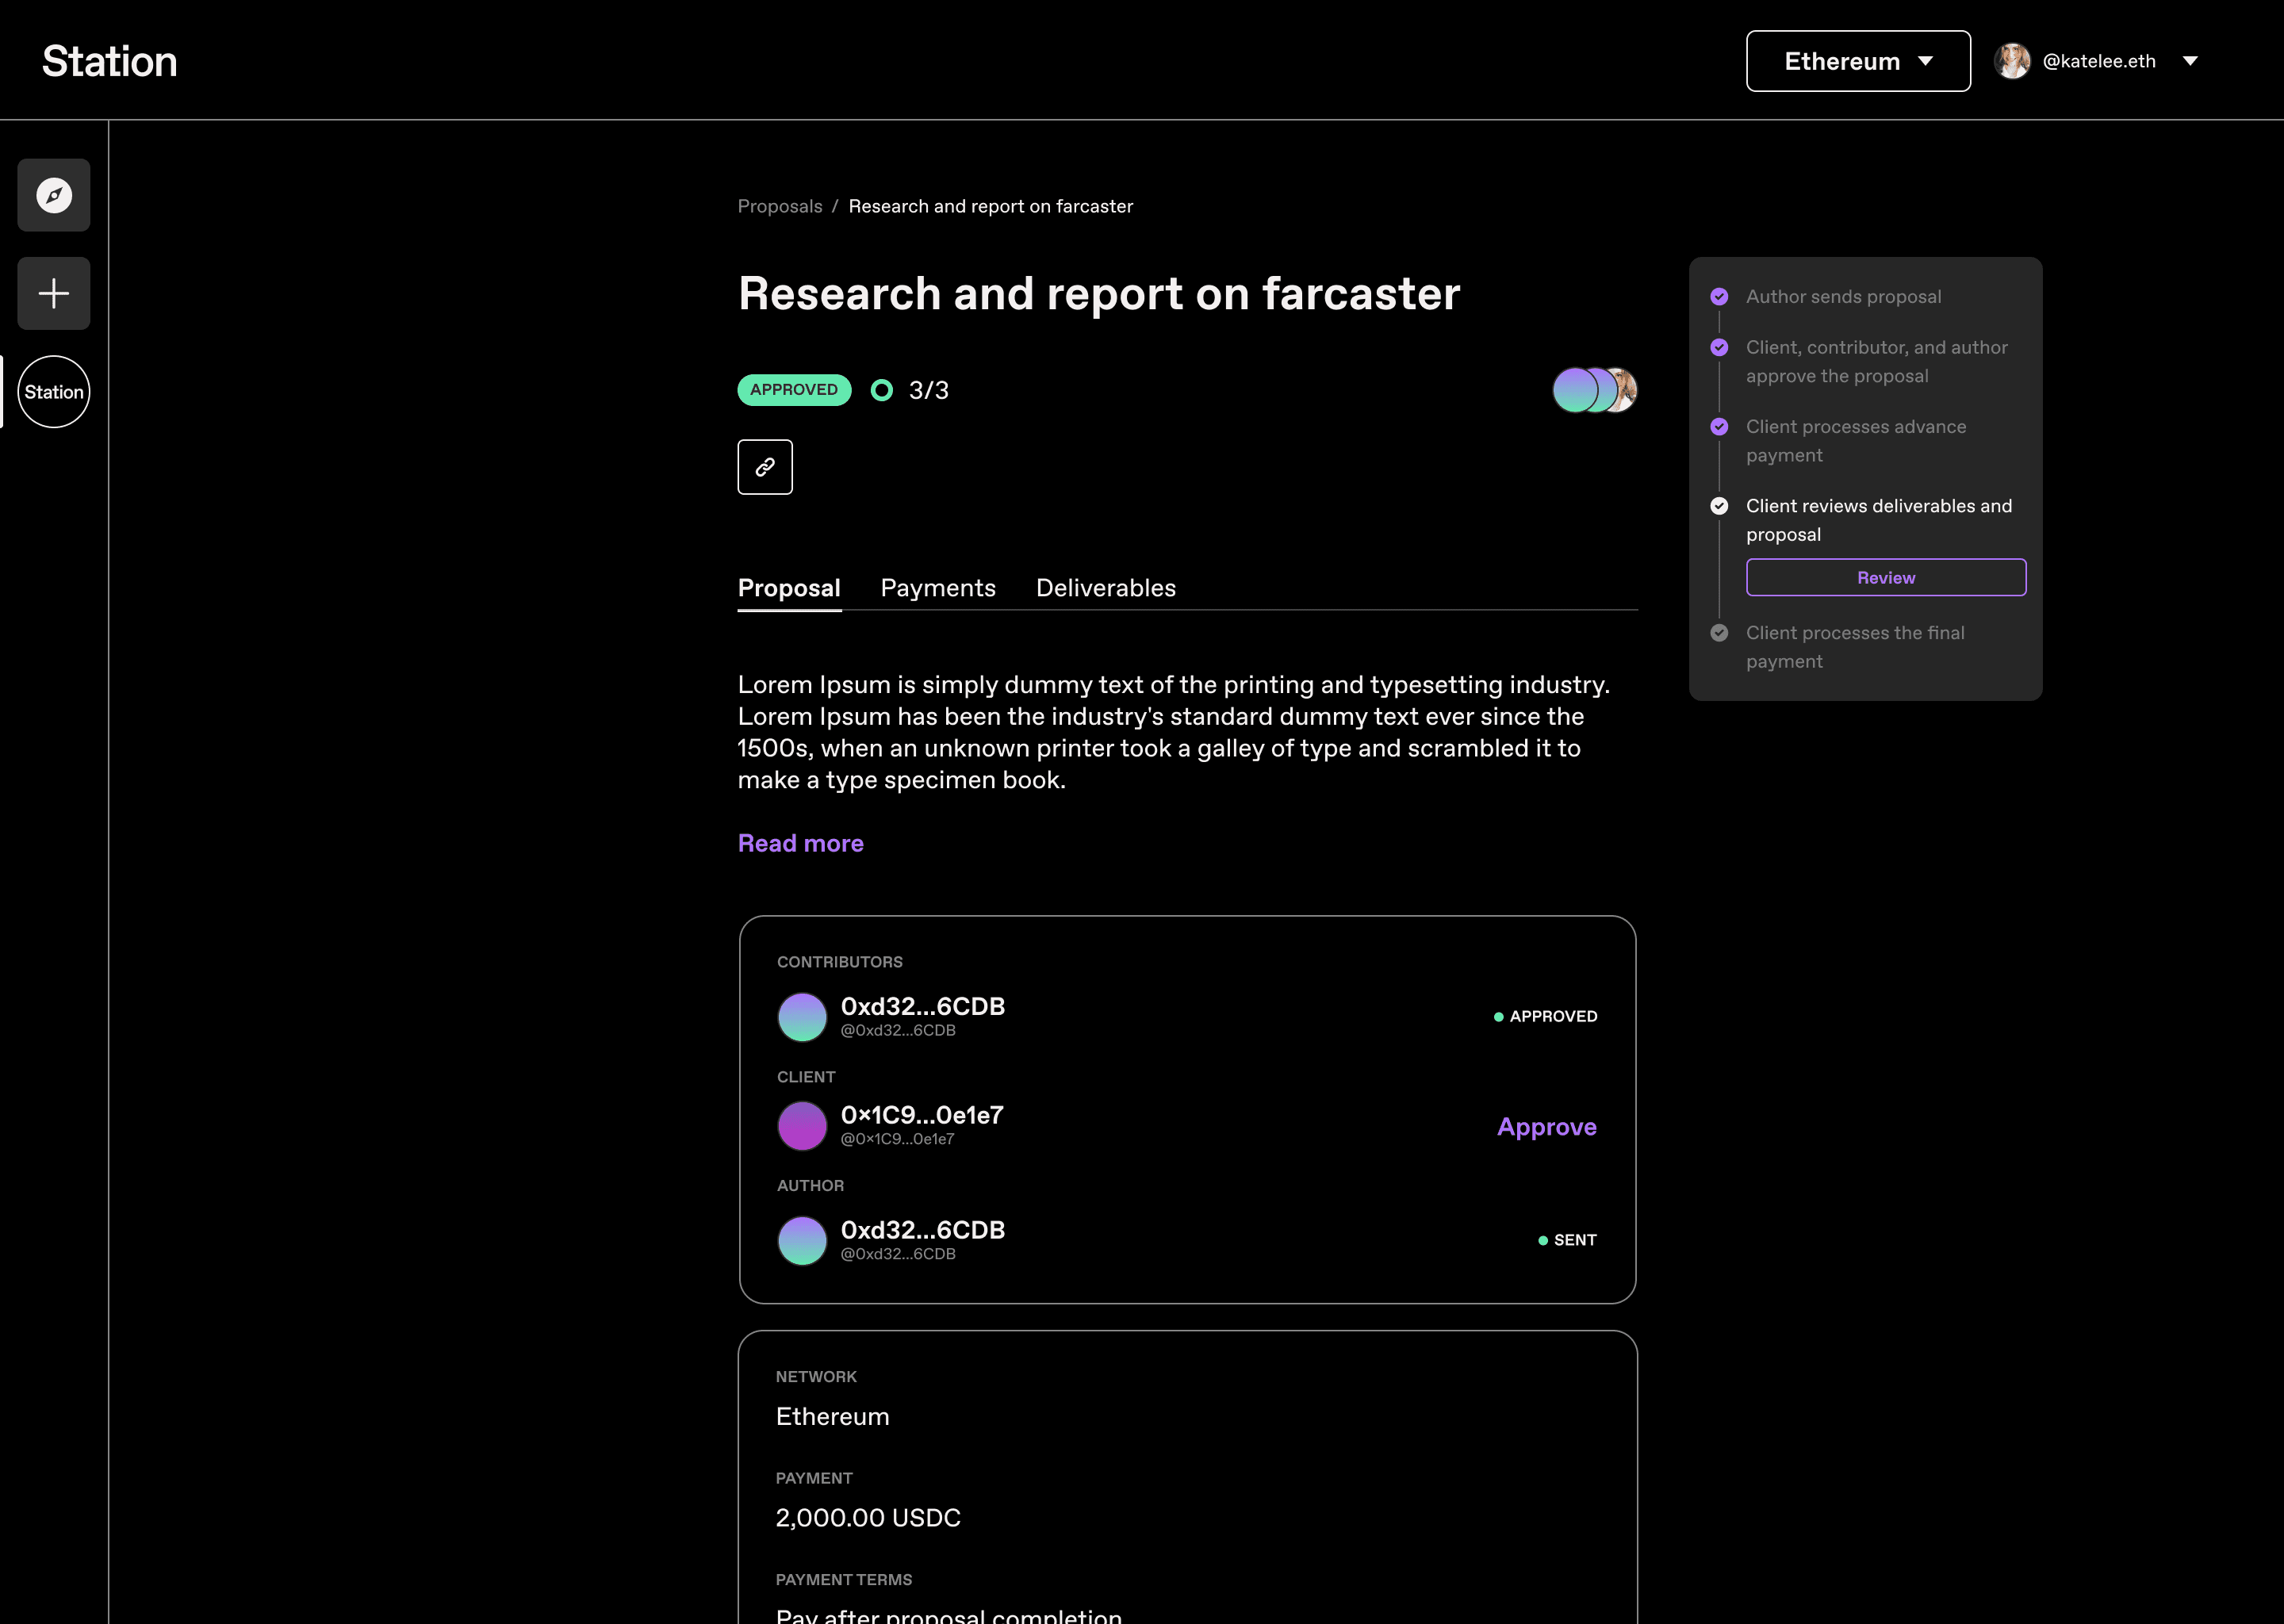Switch to the Deliverables tab
The image size is (2284, 1624).
(x=1106, y=588)
